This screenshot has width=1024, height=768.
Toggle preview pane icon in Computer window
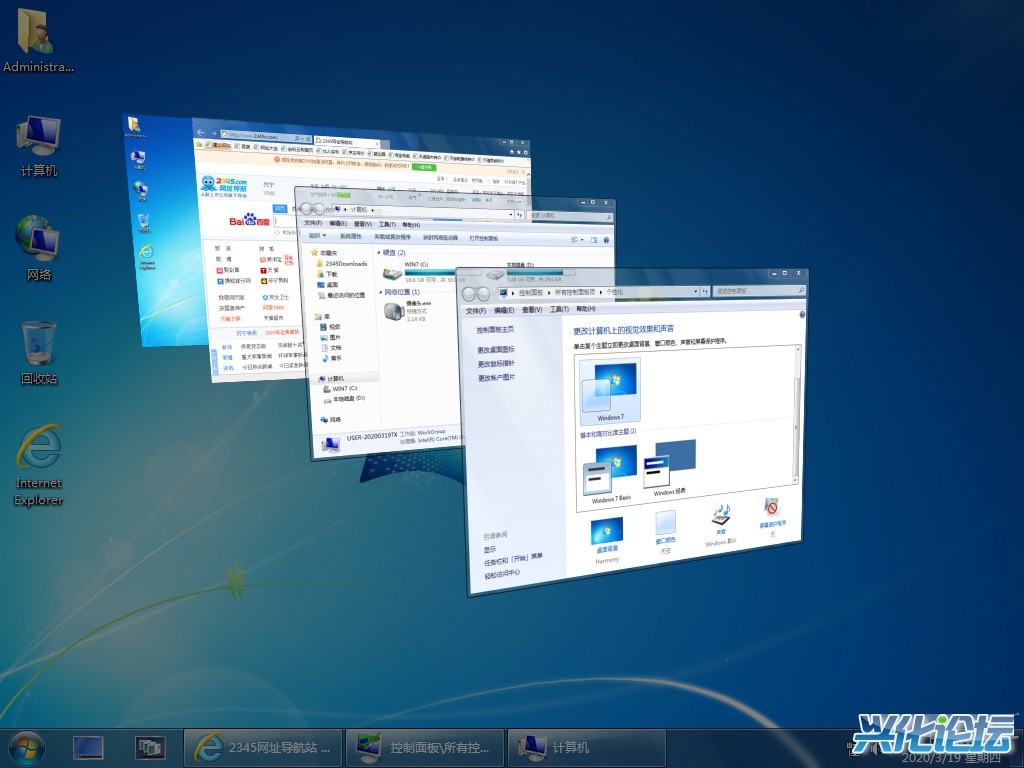(x=594, y=240)
